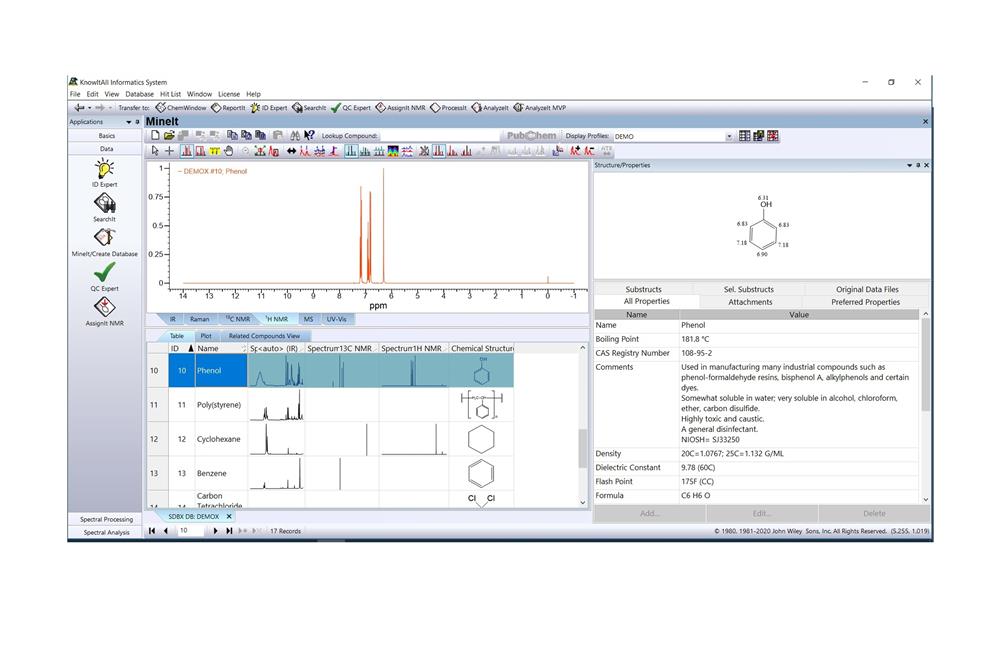The width and height of the screenshot is (1000, 648).
Task: Click the PubChem lookup button
Action: click(x=530, y=136)
